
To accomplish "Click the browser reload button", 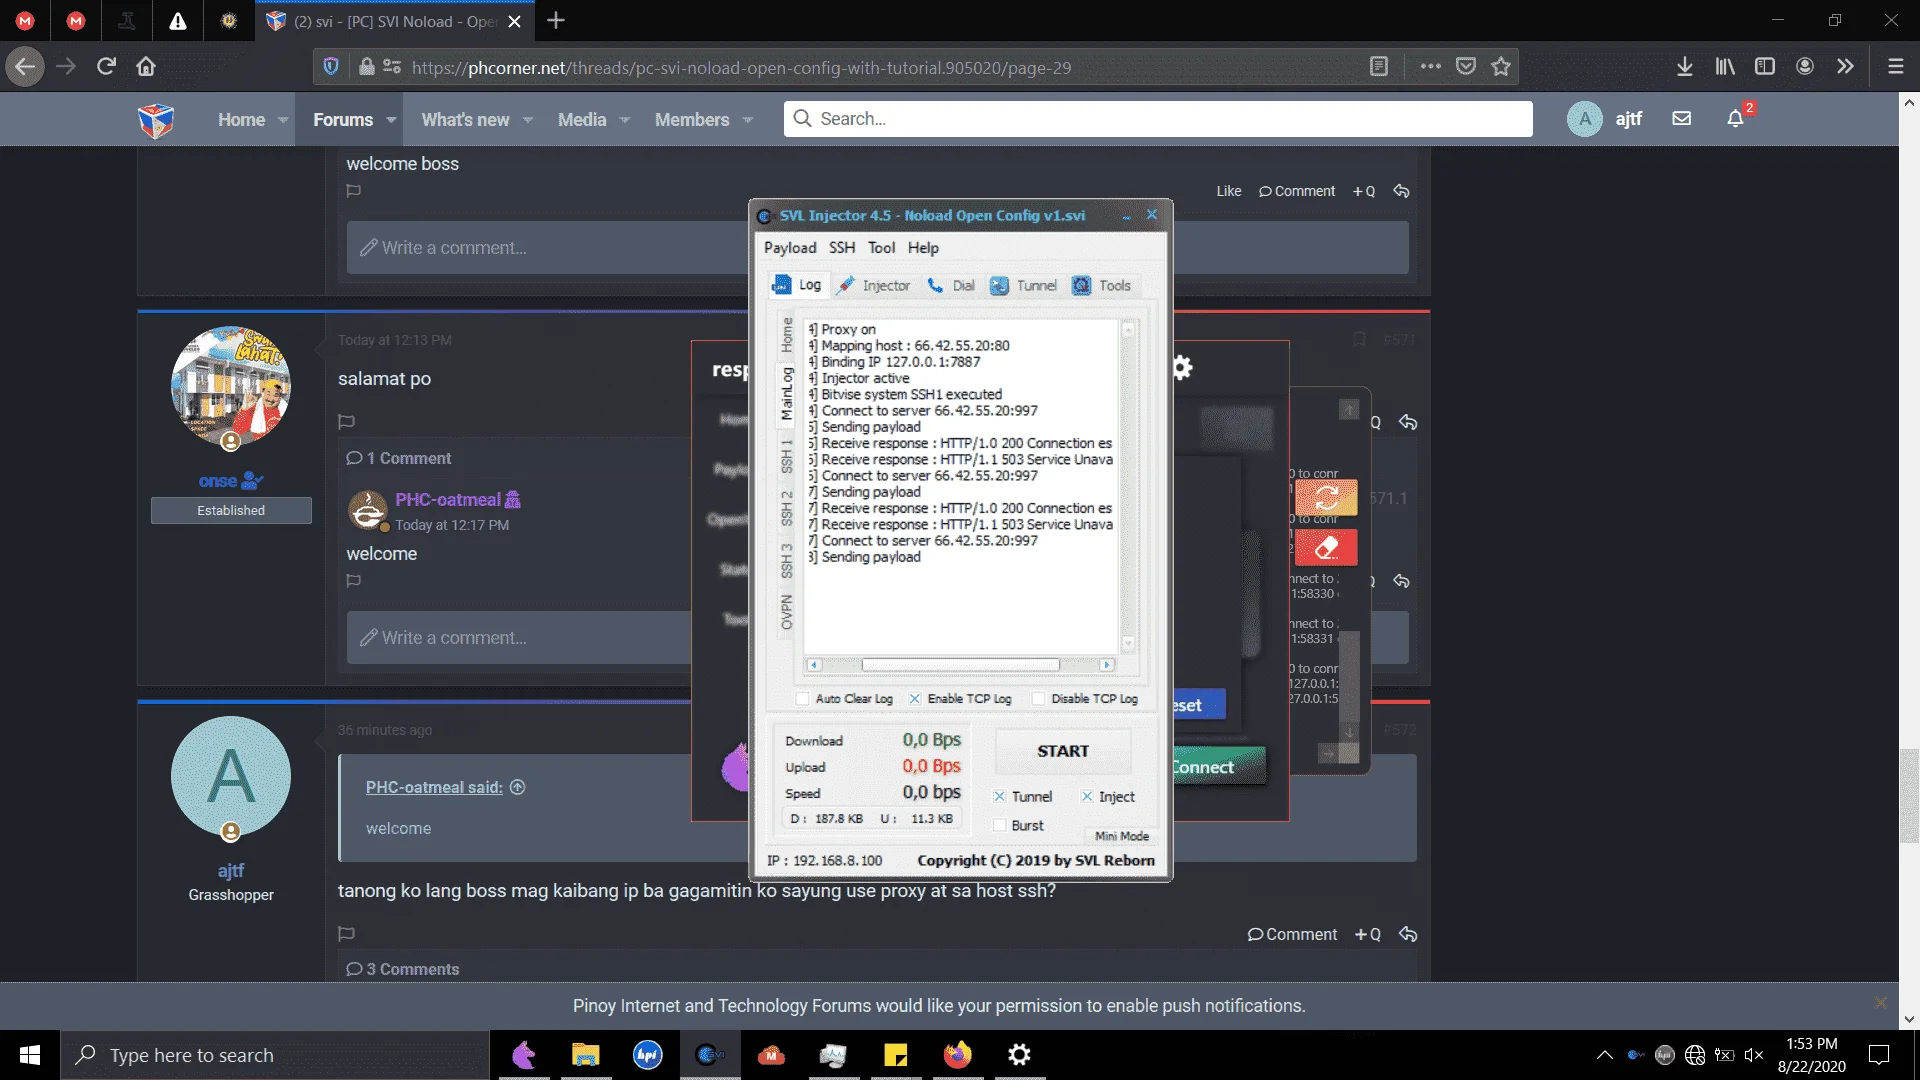I will pyautogui.click(x=106, y=67).
